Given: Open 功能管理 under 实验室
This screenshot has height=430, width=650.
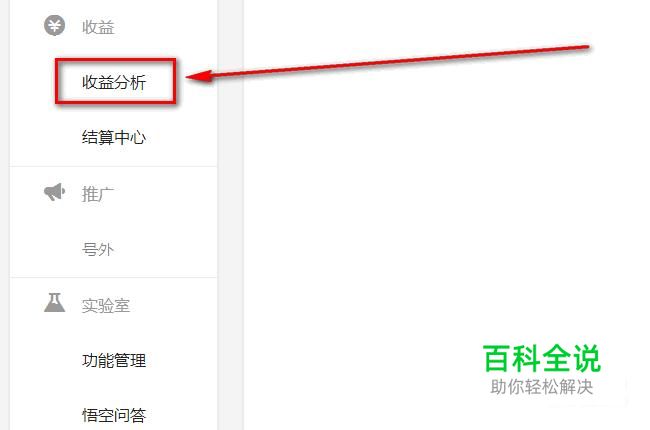Looking at the screenshot, I should 114,360.
